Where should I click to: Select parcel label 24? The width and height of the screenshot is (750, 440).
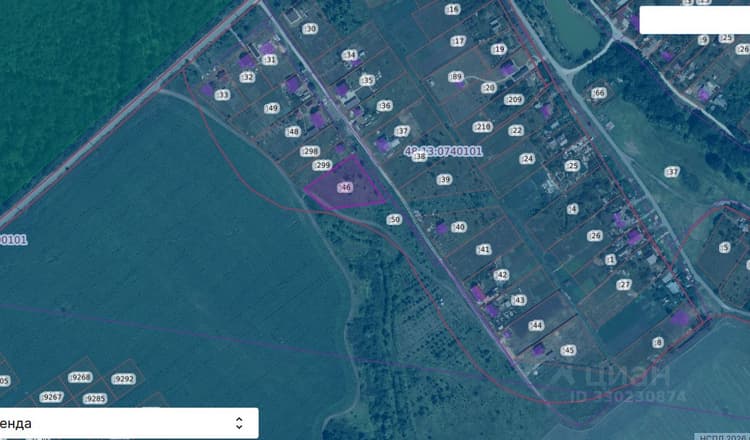coord(527,159)
